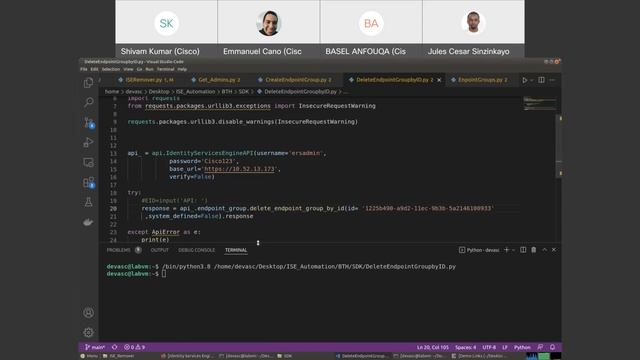The height and width of the screenshot is (360, 640).
Task: Synchronize changes in status bar
Action: (x=115, y=347)
